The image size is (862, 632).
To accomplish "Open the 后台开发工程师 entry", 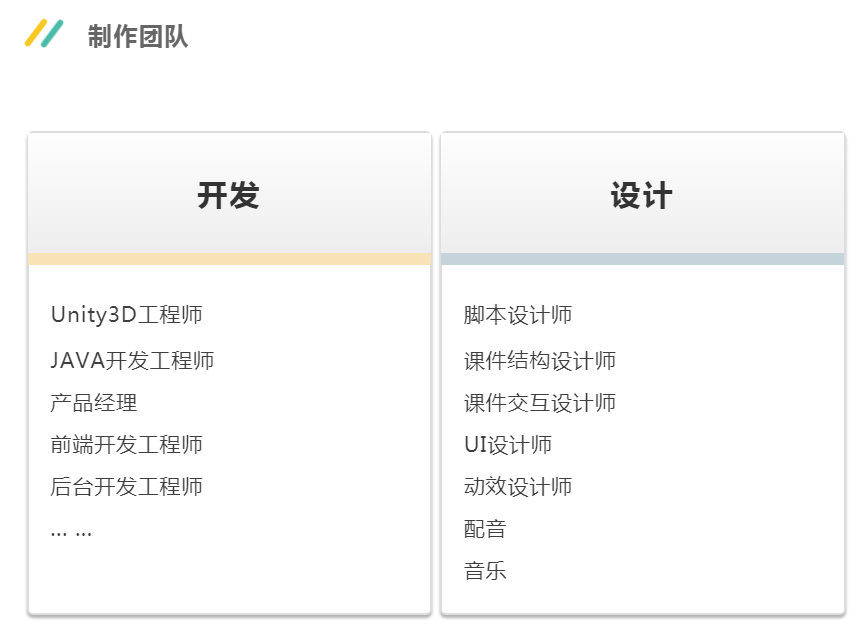I will click(127, 487).
